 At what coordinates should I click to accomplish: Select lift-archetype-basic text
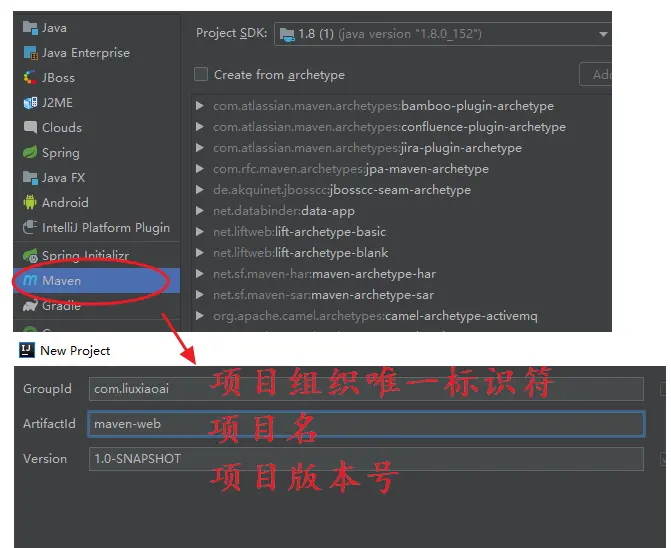(330, 232)
